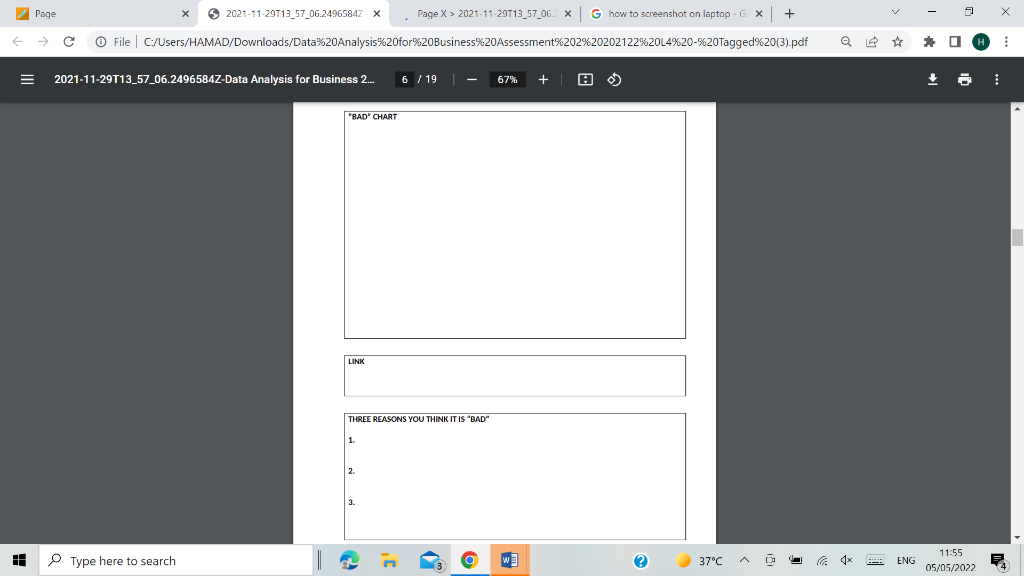Print the PDF file
The image size is (1024, 576).
pos(964,79)
